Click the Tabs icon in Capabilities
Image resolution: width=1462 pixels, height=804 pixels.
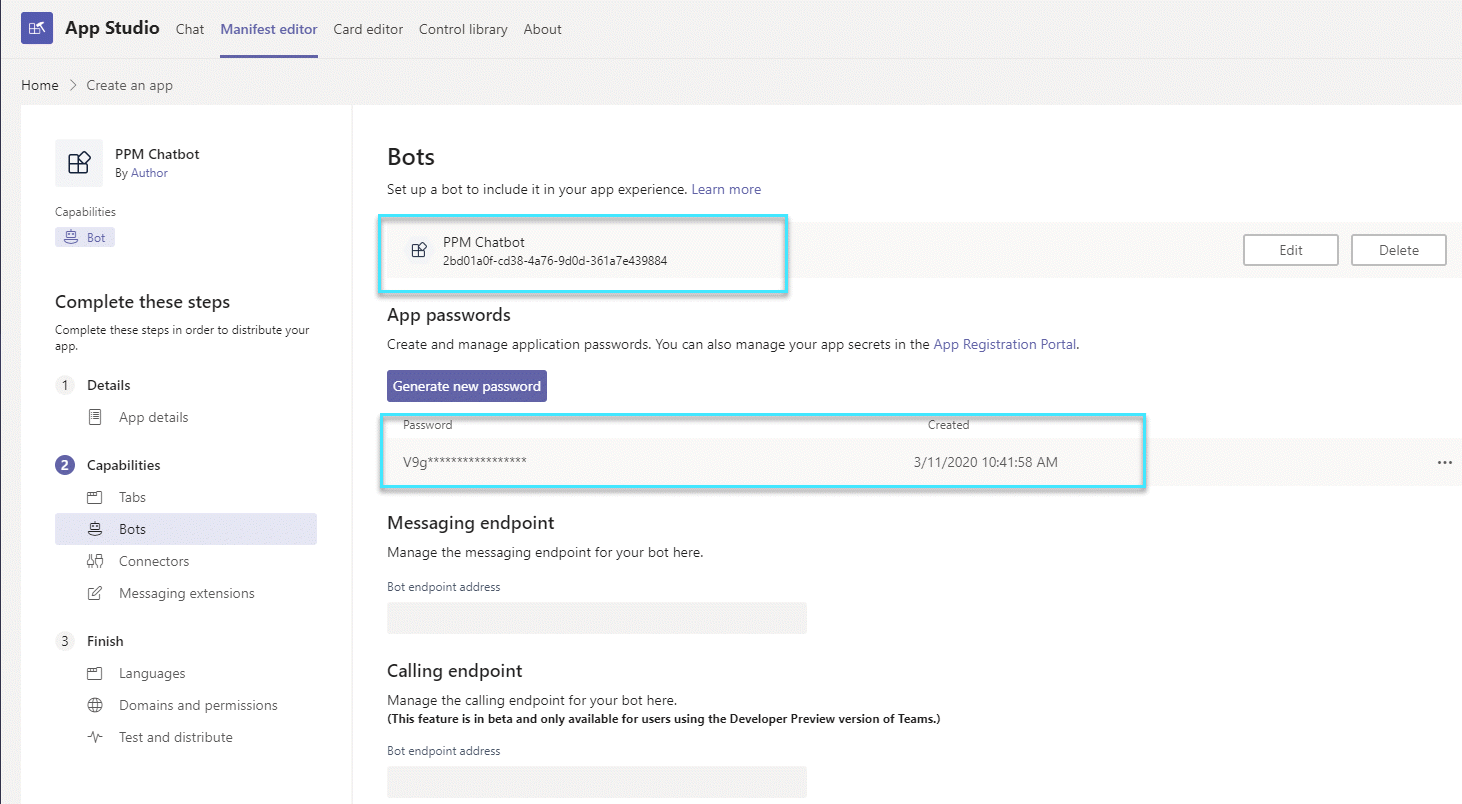point(95,497)
